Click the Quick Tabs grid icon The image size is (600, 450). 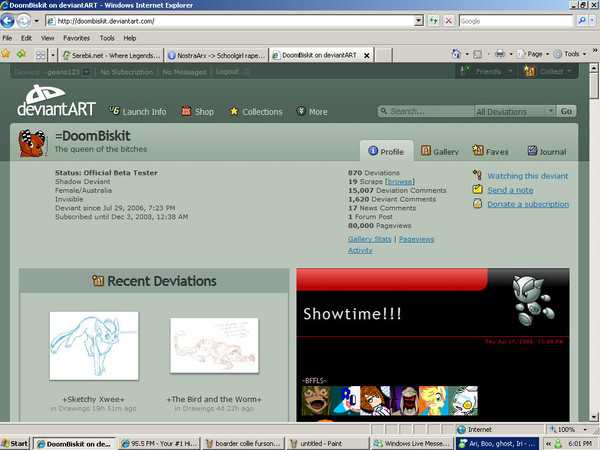(41, 55)
